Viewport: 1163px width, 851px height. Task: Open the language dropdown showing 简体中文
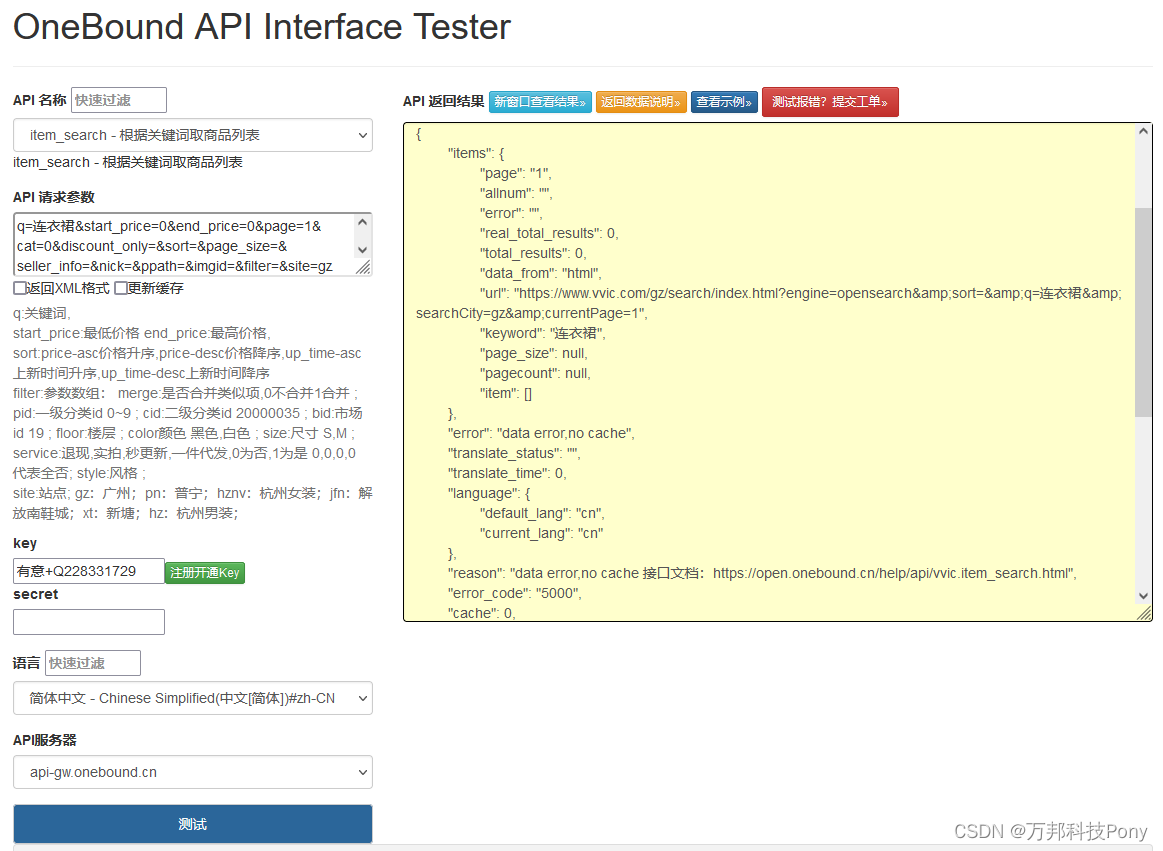[192, 698]
